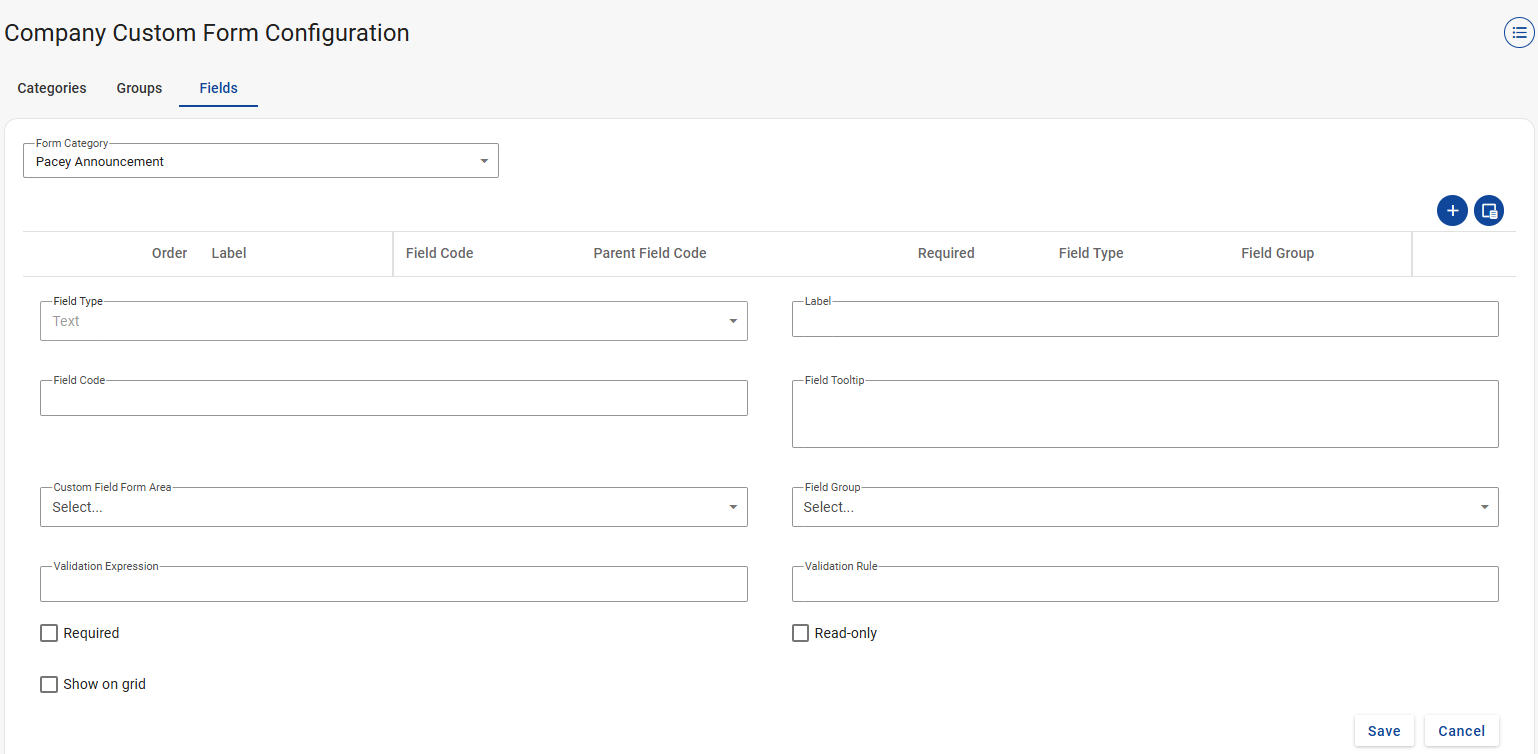Click the form preview icon beside the plus

(x=1489, y=211)
